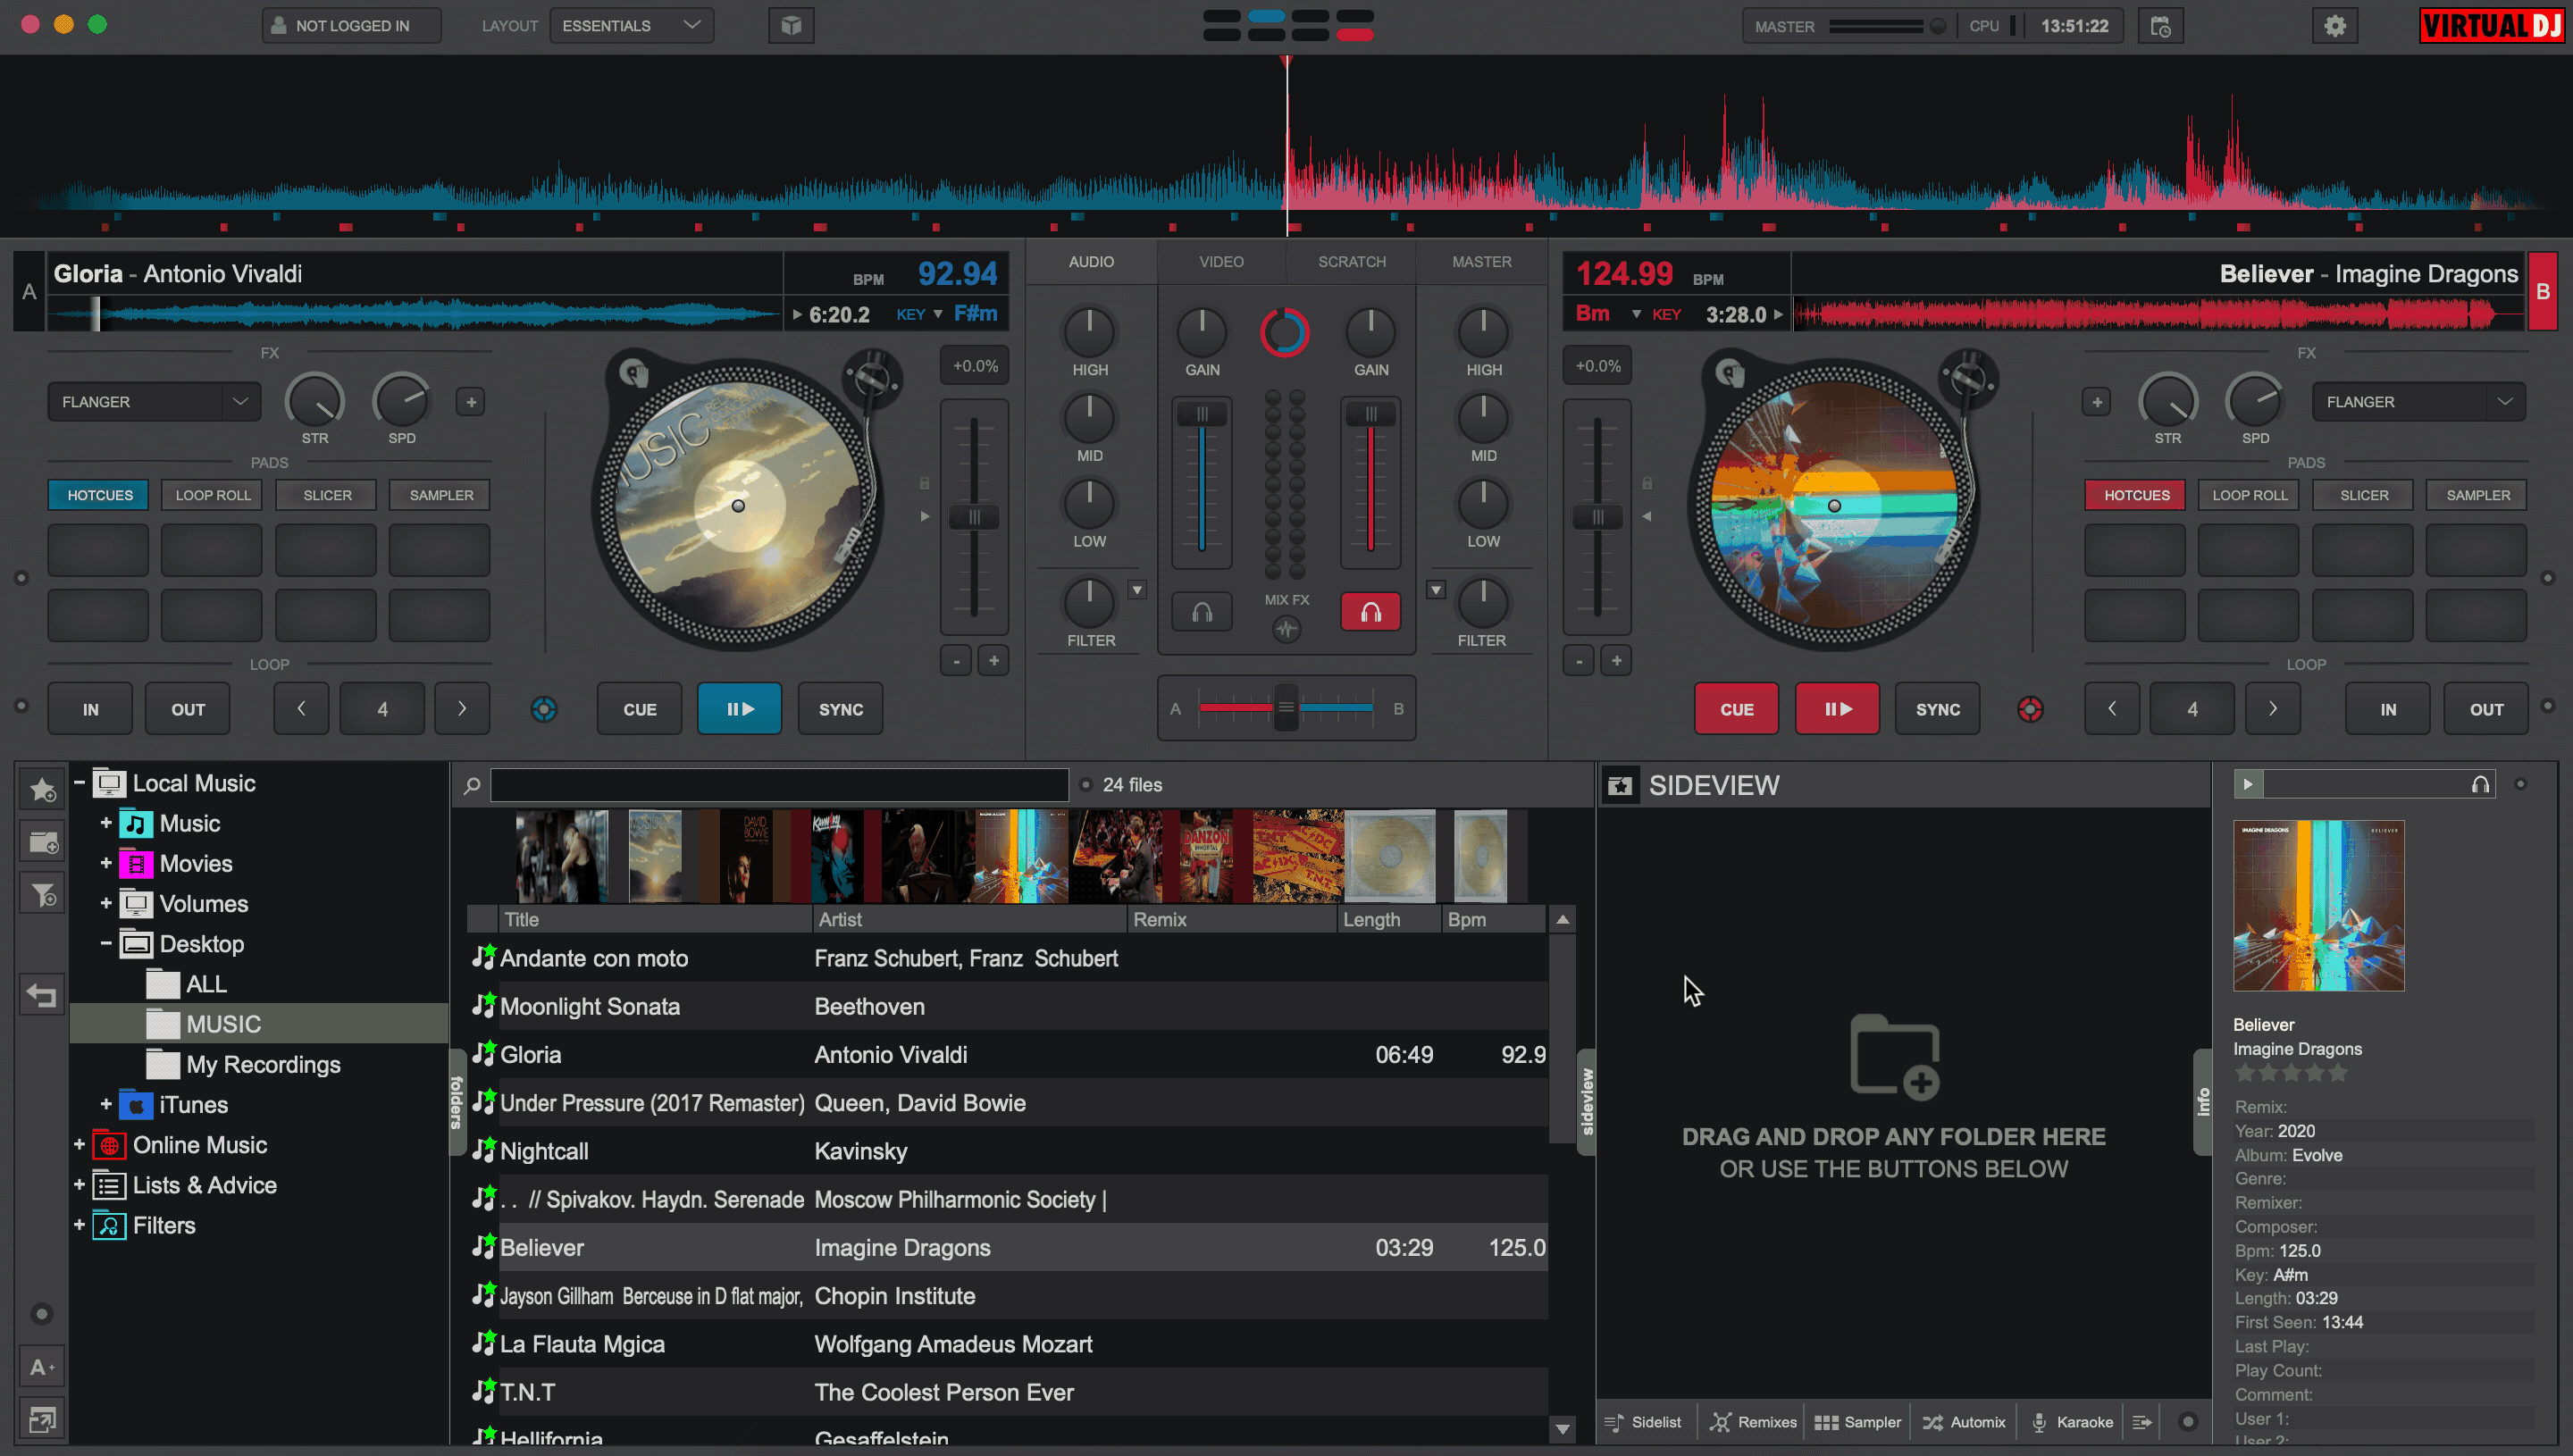Viewport: 2573px width, 1456px height.
Task: Click deck A CUE button
Action: (x=639, y=709)
